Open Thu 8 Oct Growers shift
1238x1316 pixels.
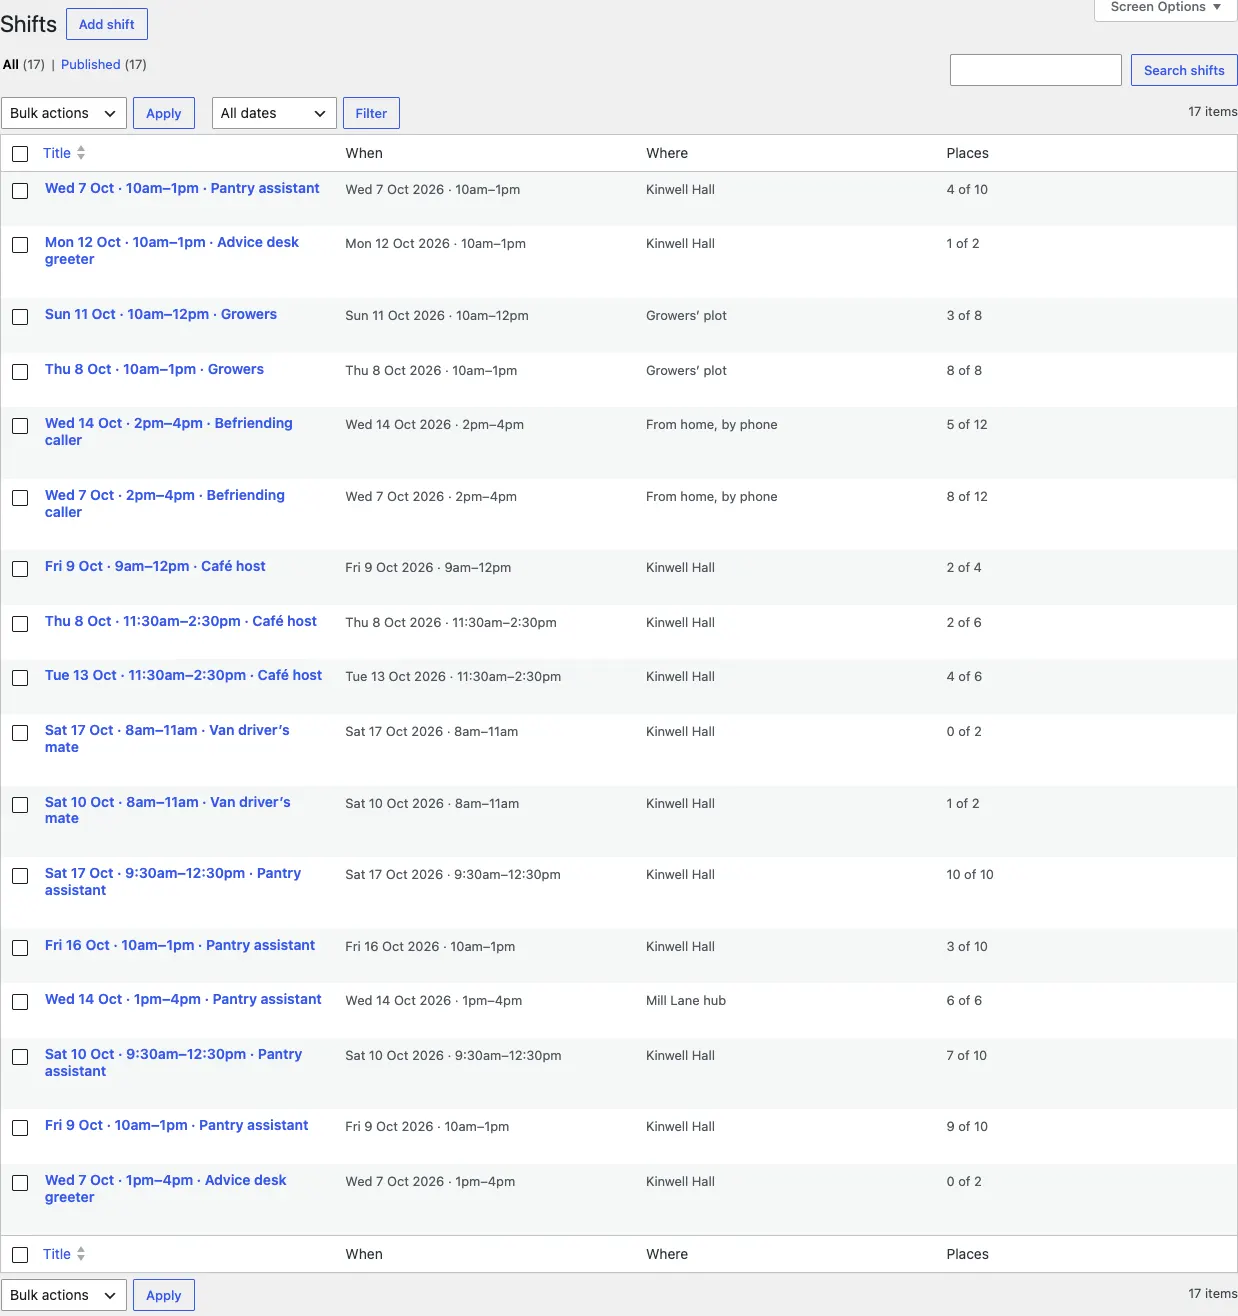click(154, 369)
